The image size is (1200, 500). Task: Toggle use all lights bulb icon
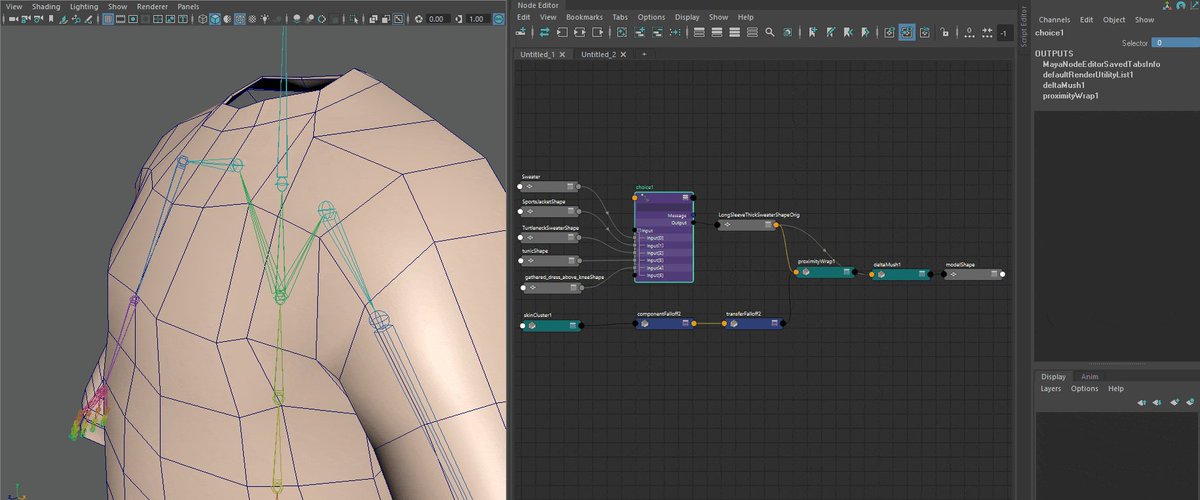[x=265, y=19]
